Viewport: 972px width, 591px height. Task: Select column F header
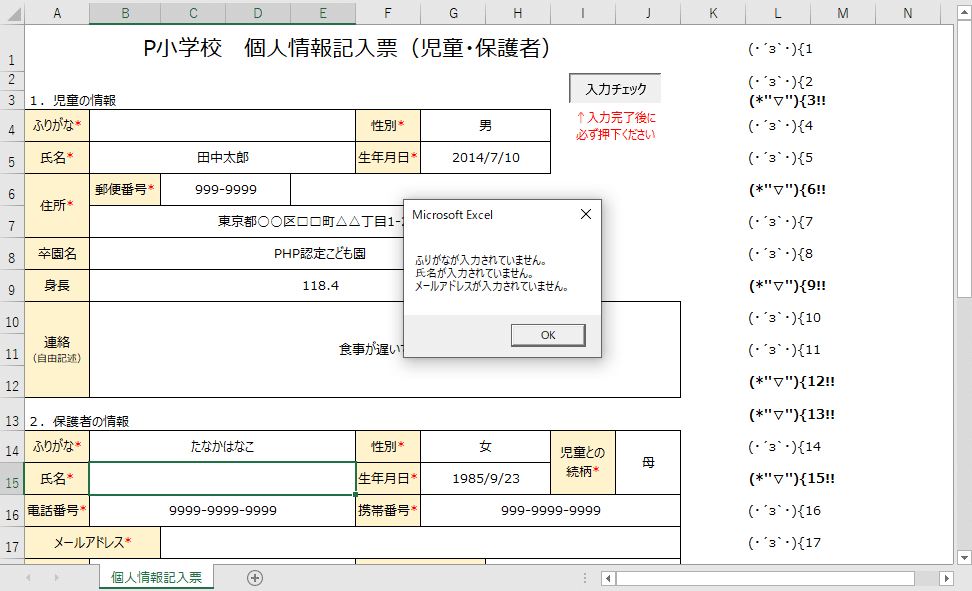click(387, 14)
